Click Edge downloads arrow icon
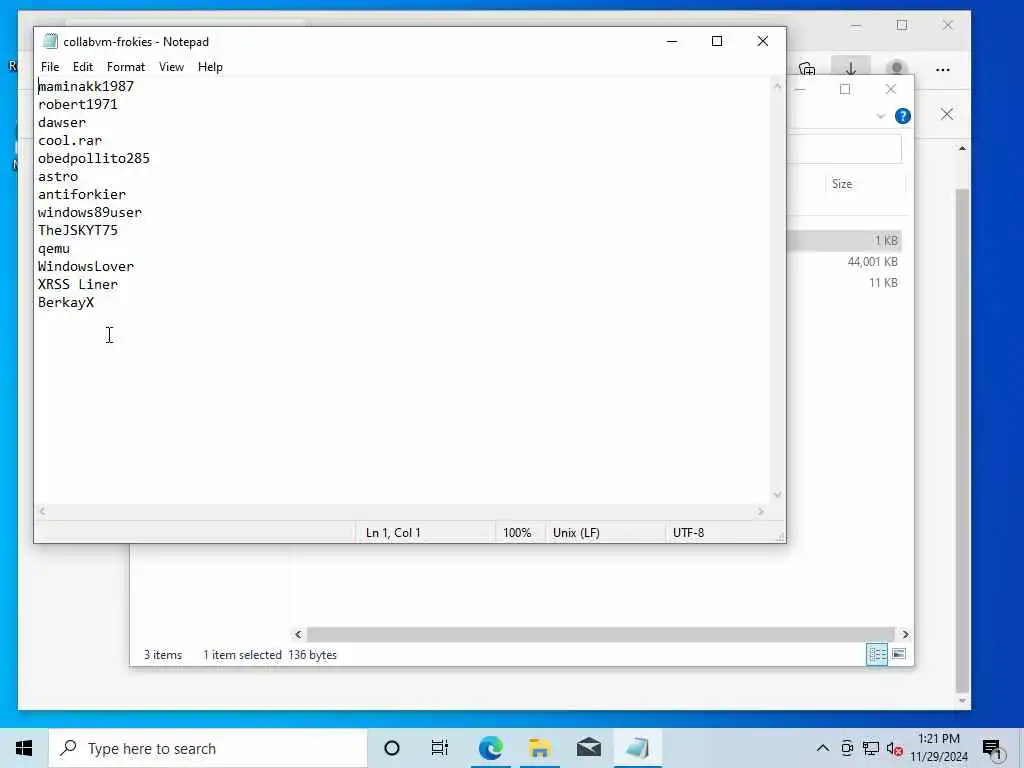1024x768 pixels. (850, 69)
